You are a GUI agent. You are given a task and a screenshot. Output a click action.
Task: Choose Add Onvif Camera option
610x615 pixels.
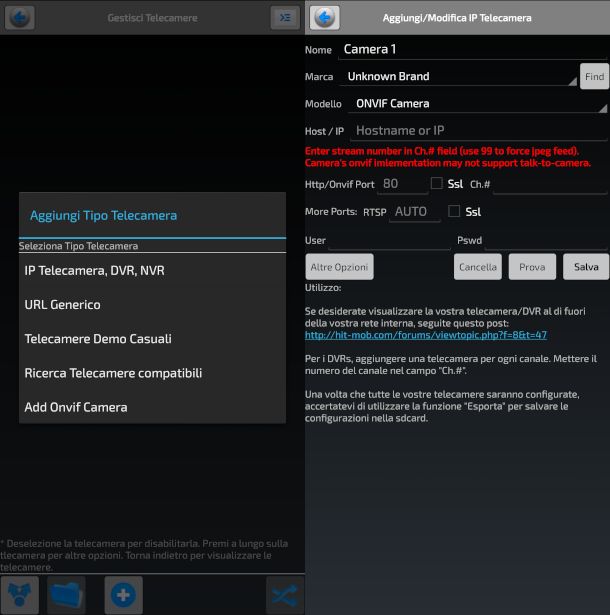152,407
